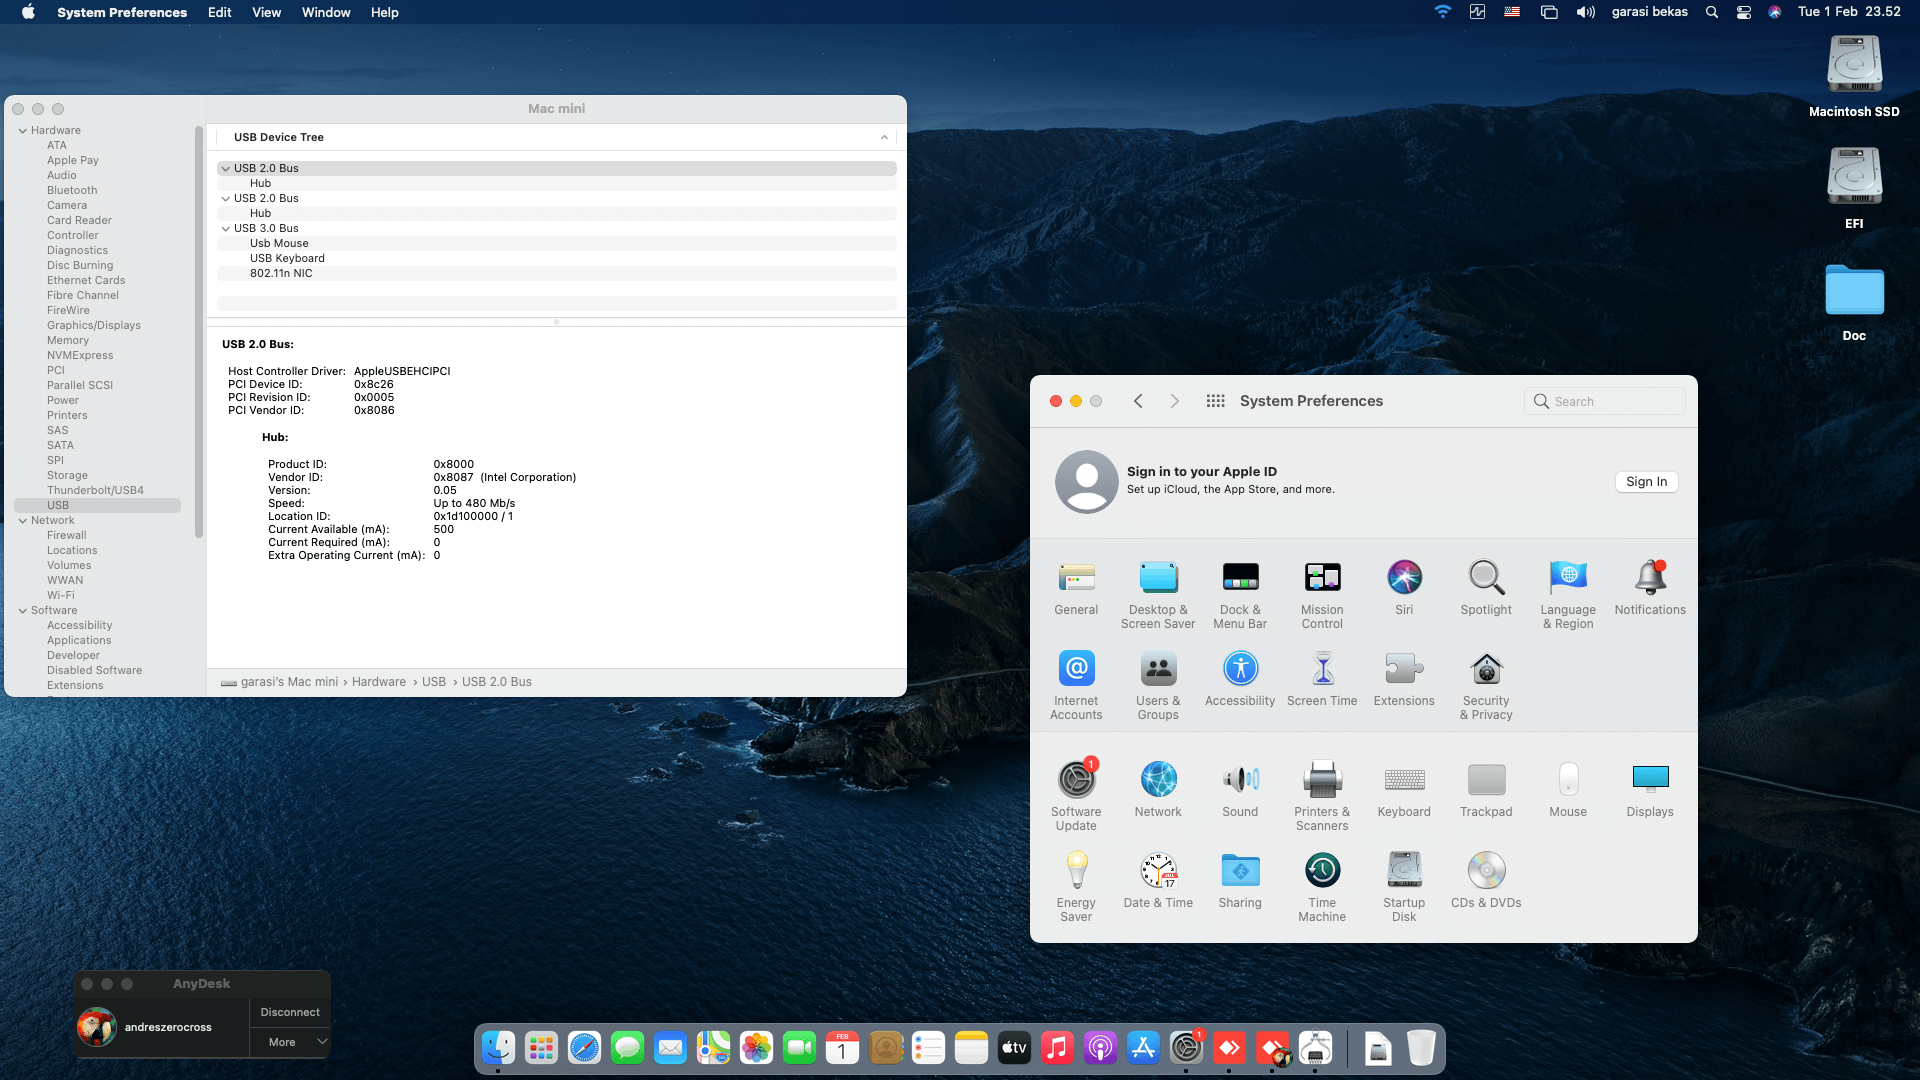Viewport: 1920px width, 1080px height.
Task: Click inside the System Preferences search field
Action: (x=1604, y=400)
